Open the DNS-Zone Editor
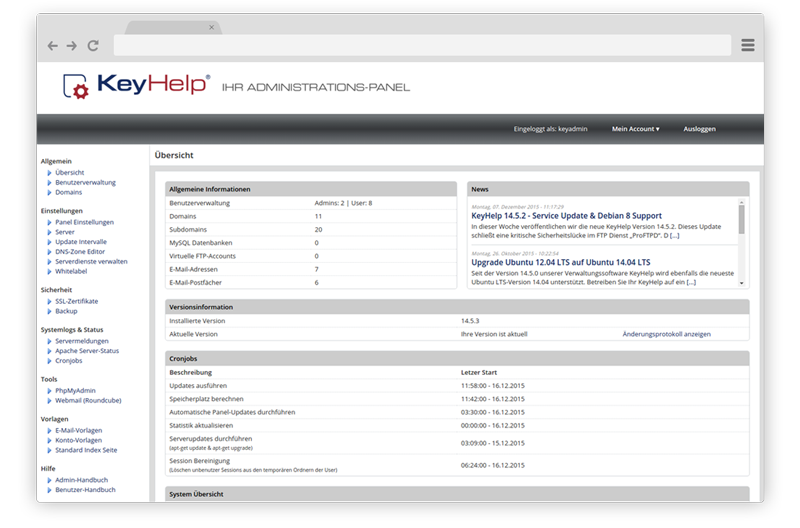 (80, 252)
